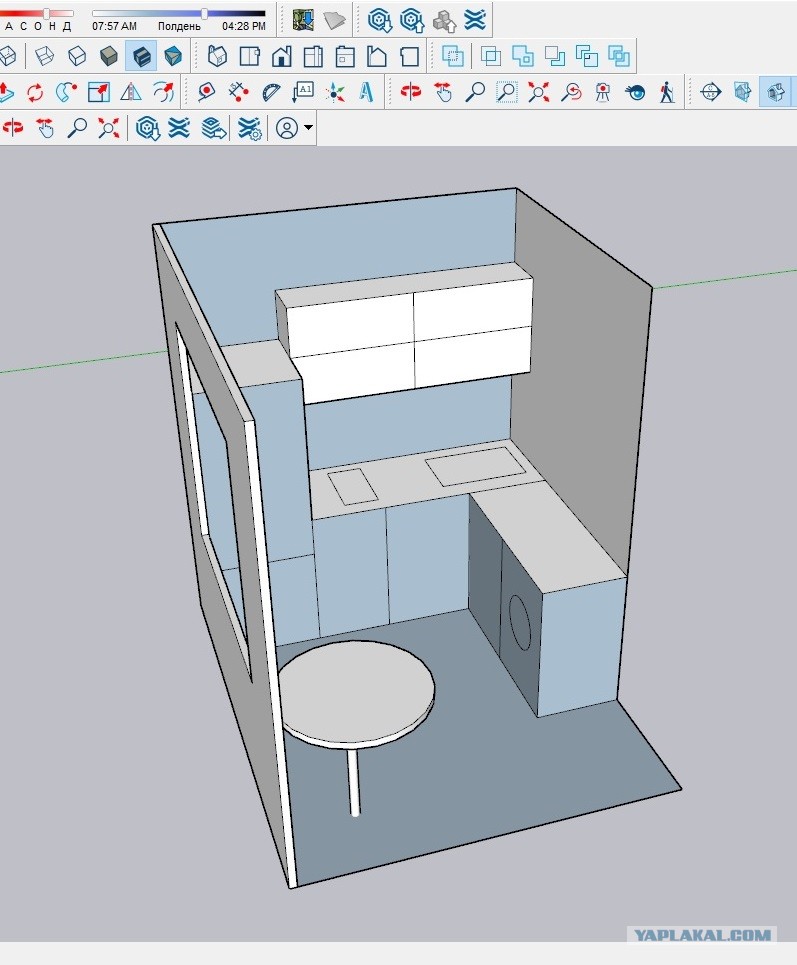Click the Zoom Window tool
797x965 pixels.
coord(507,92)
